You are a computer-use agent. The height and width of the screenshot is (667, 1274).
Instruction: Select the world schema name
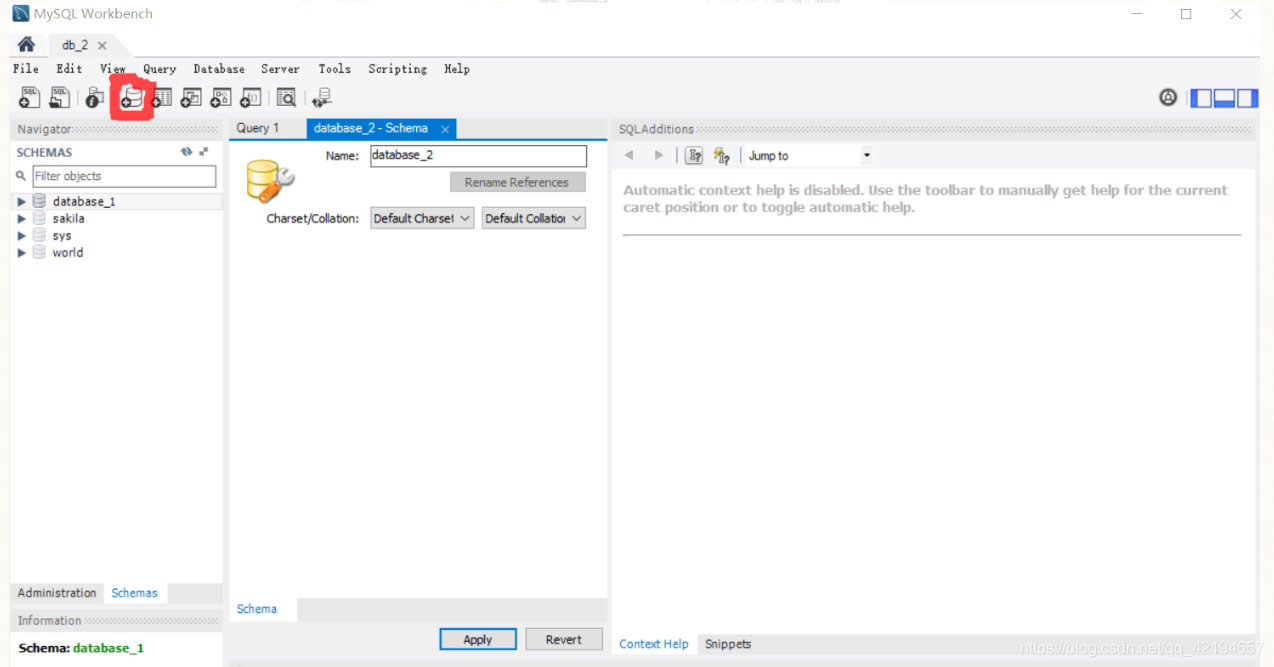68,252
